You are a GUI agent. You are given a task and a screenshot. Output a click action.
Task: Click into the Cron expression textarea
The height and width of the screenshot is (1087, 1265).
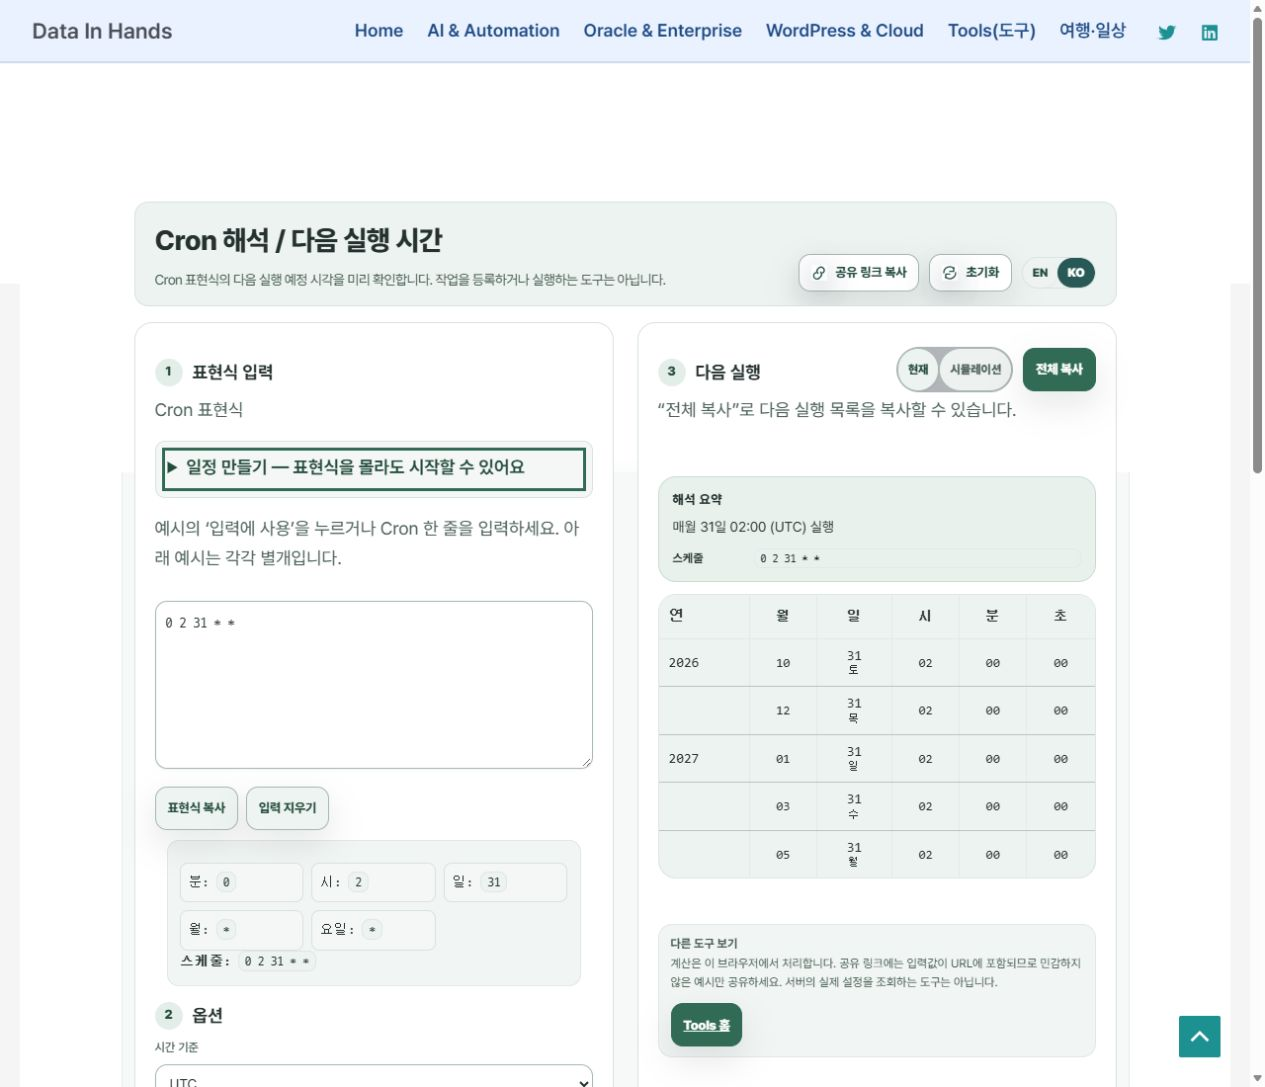[x=374, y=685]
